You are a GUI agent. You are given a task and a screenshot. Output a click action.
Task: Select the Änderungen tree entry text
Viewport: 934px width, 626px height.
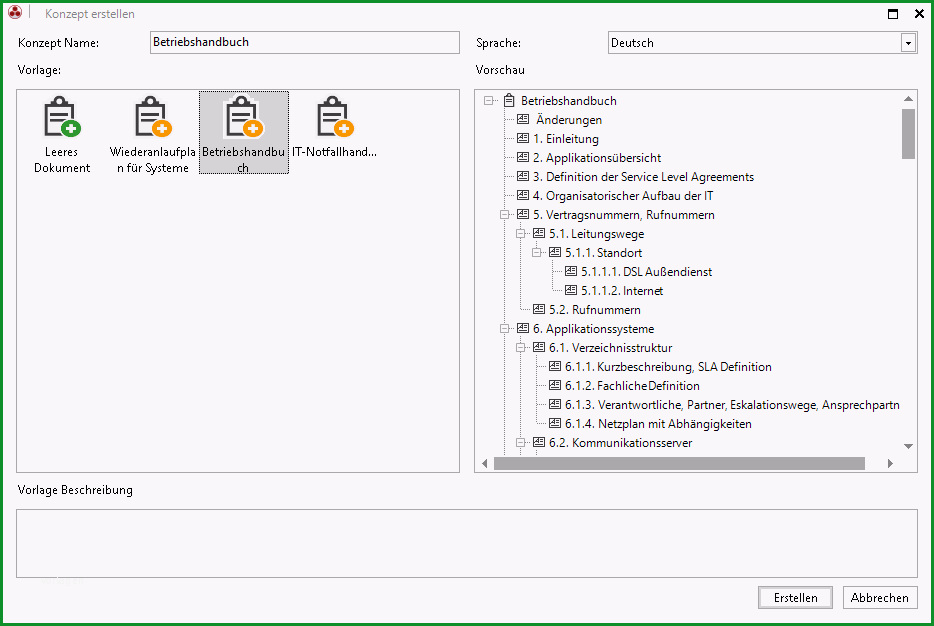(569, 120)
